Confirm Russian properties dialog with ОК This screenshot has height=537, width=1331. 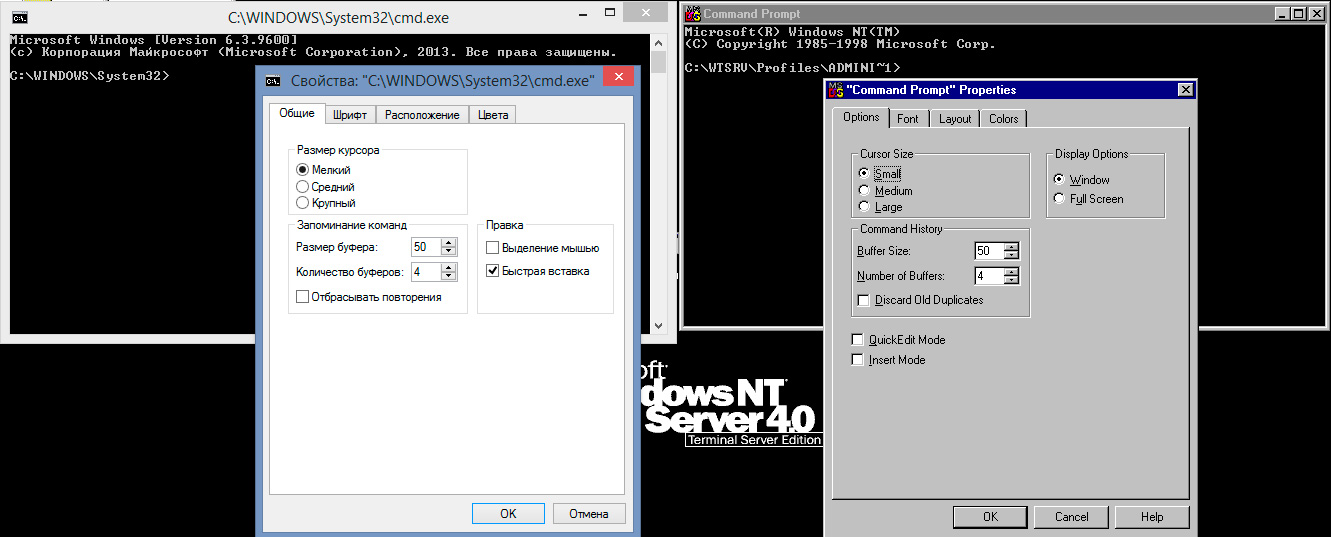coord(508,513)
